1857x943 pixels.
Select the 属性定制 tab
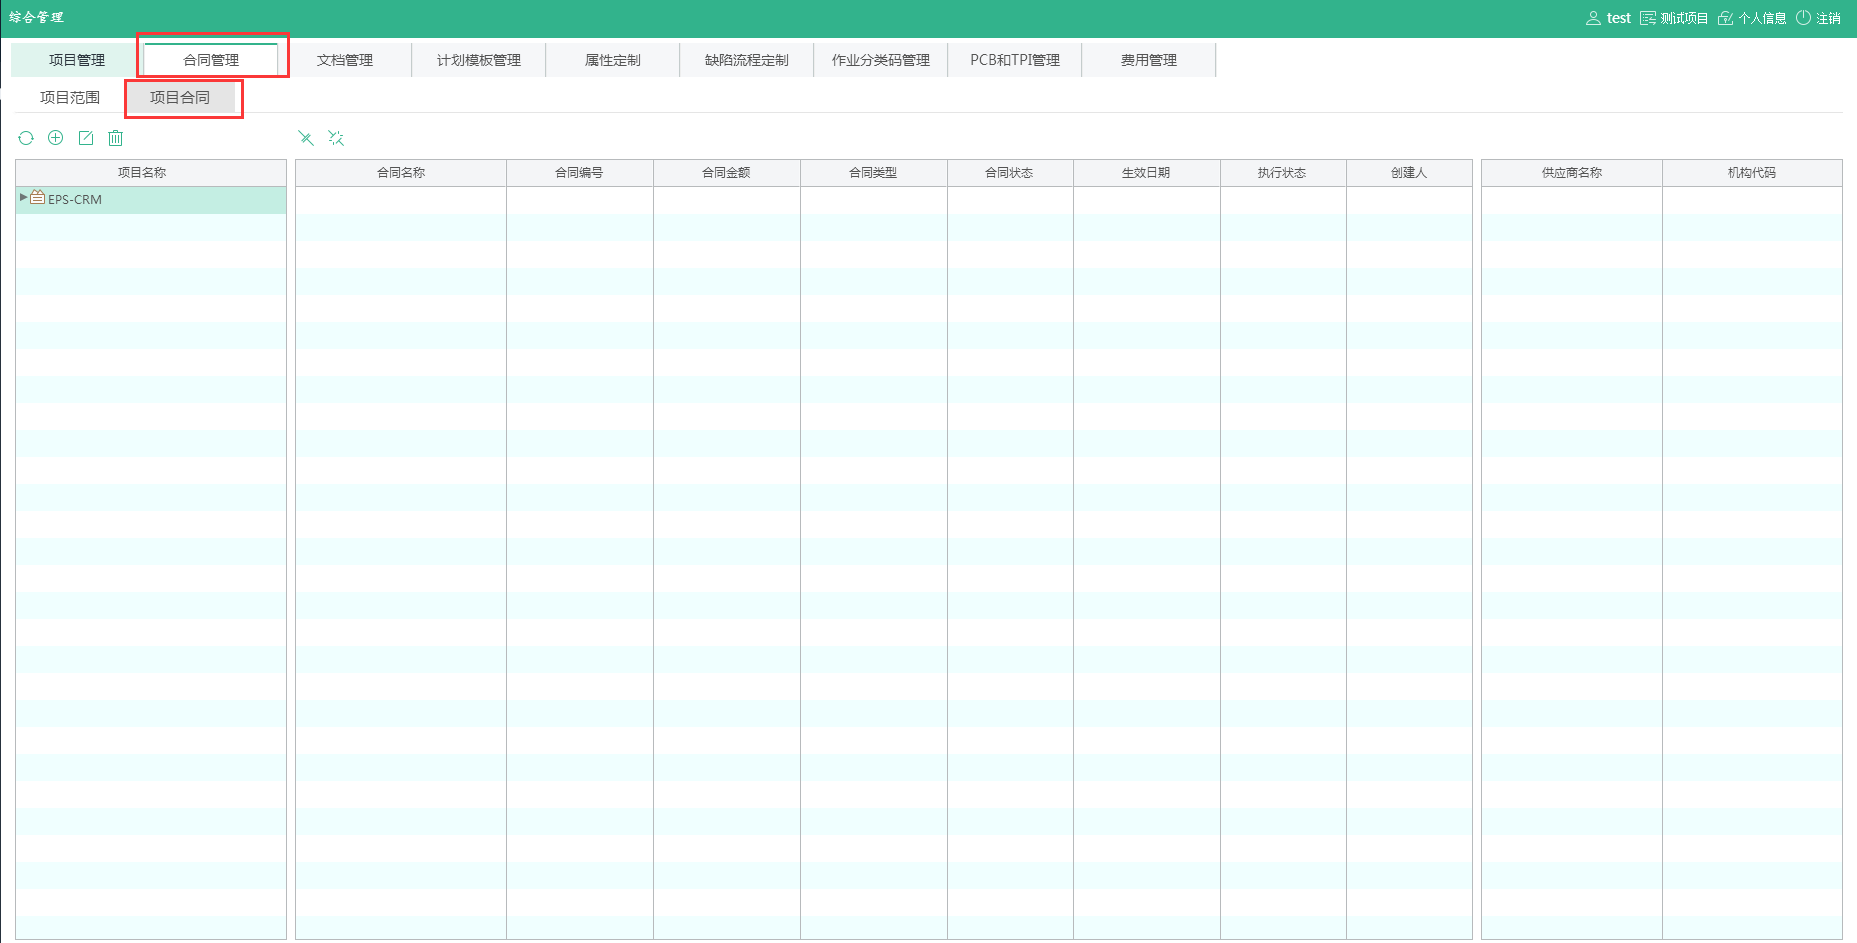pyautogui.click(x=613, y=60)
